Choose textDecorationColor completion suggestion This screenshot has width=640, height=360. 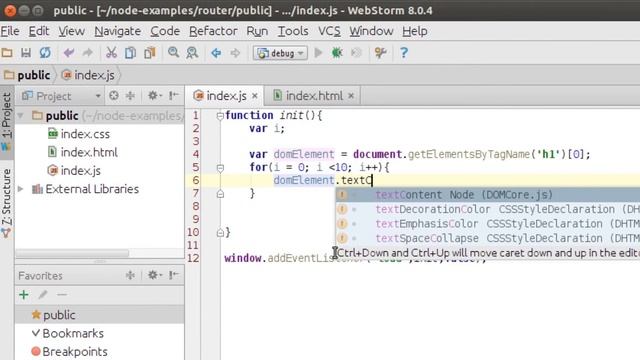tap(488, 209)
